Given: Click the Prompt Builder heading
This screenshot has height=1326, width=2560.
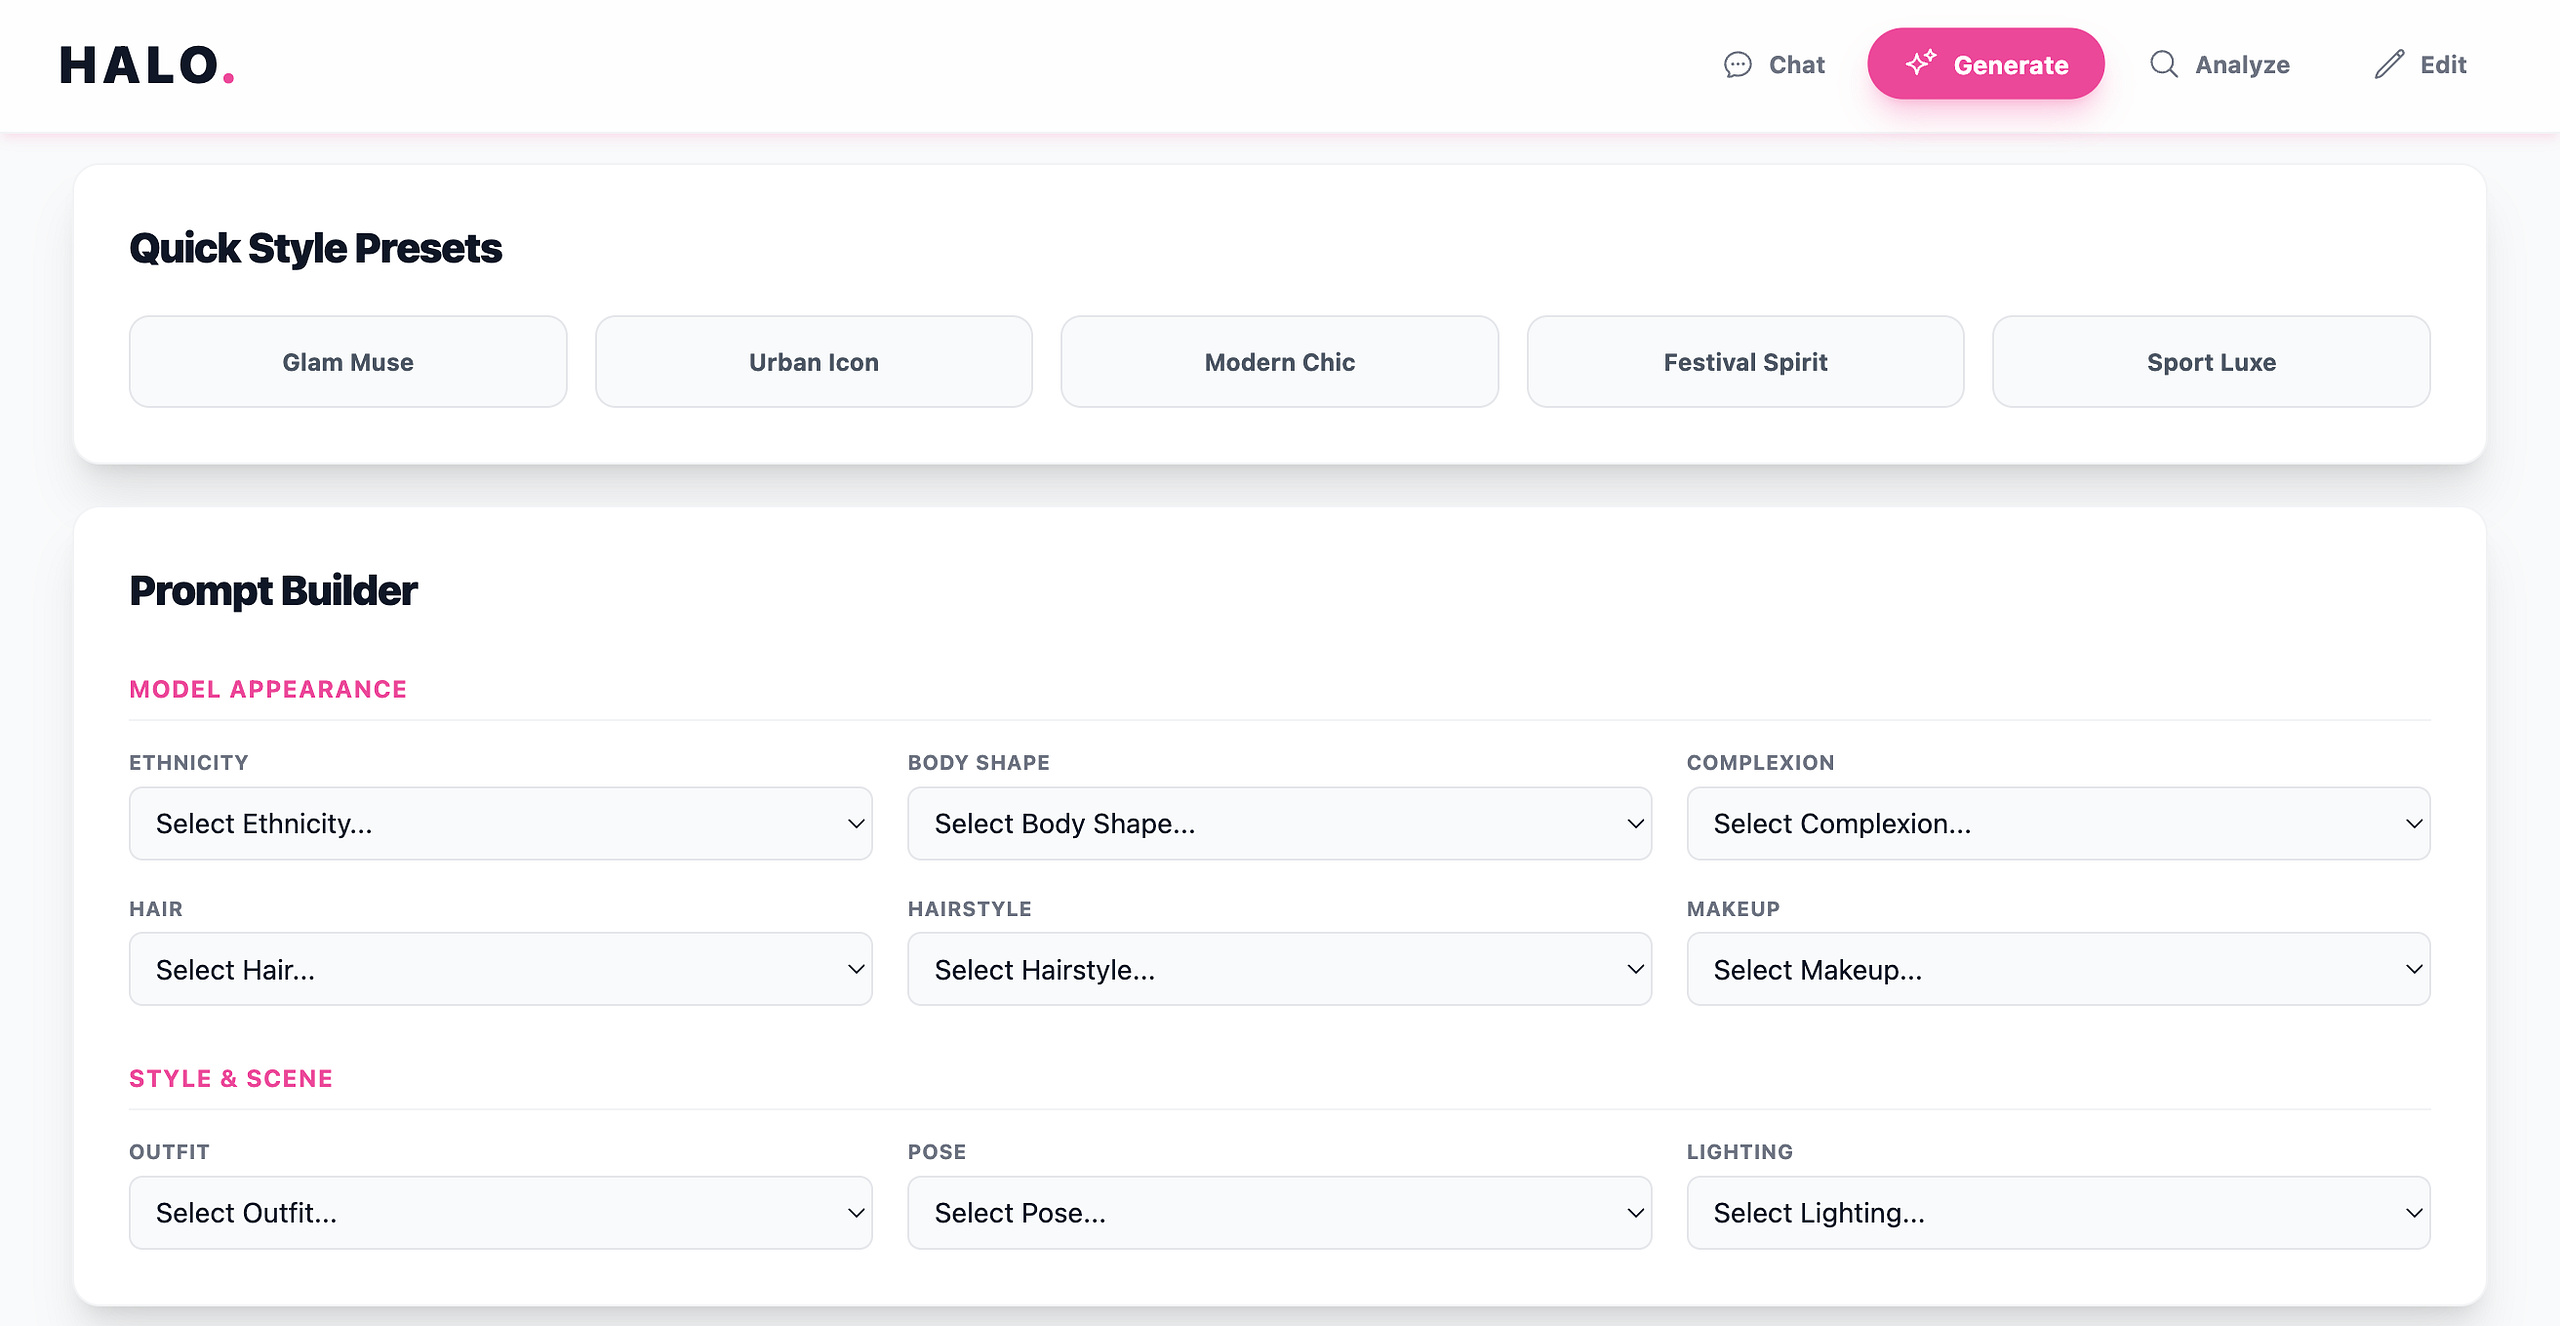Looking at the screenshot, I should (x=273, y=591).
